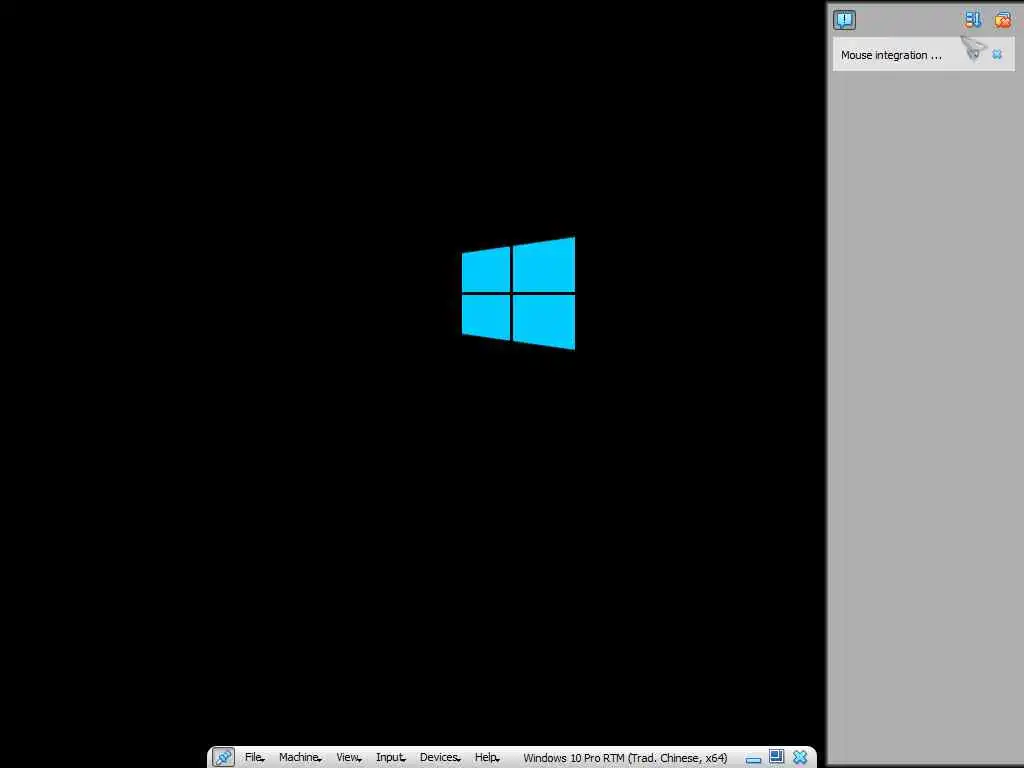The width and height of the screenshot is (1024, 768).
Task: Toggle the notification center icon
Action: coord(844,20)
